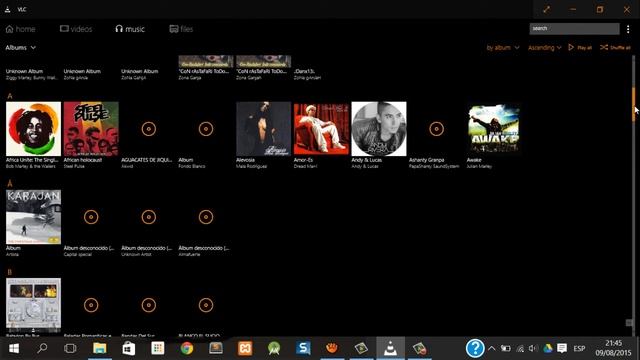Image resolution: width=640 pixels, height=360 pixels.
Task: Open the AGUACATES DE JIQUI album disc icon
Action: click(149, 129)
